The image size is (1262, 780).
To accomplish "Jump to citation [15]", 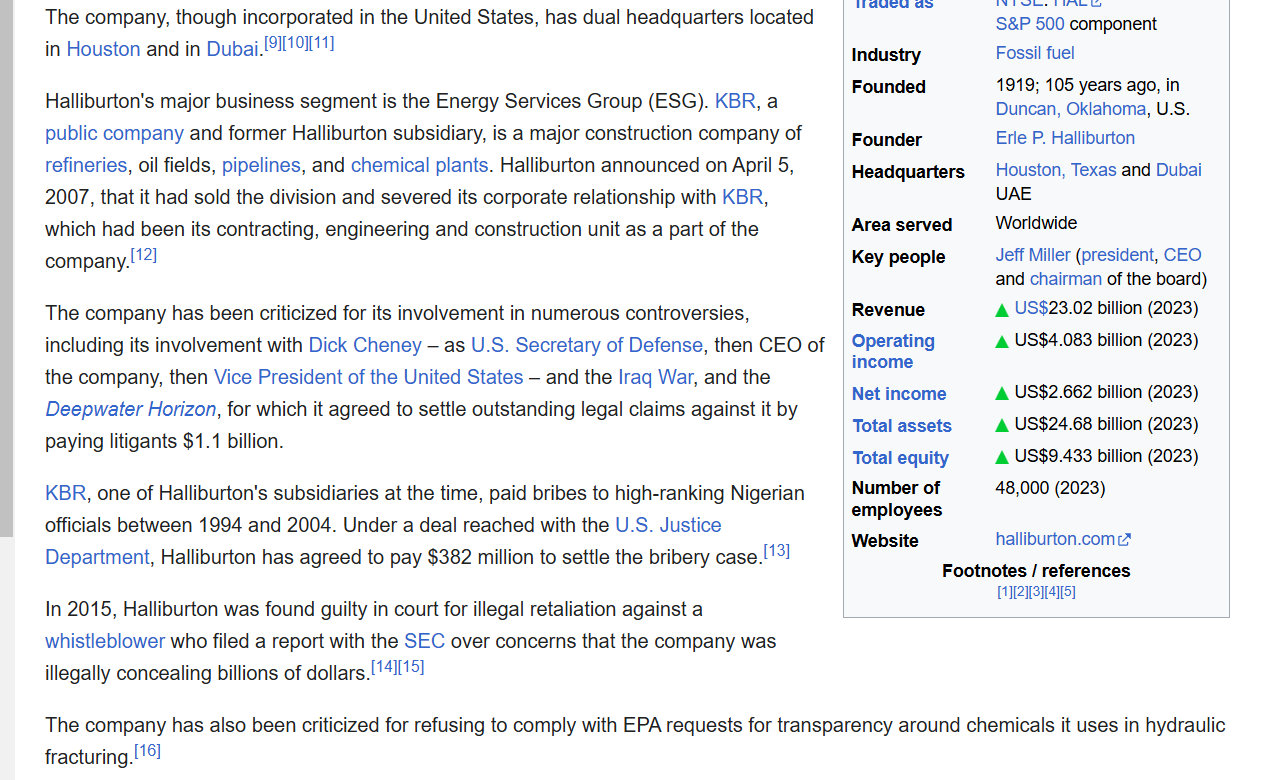I will [411, 667].
